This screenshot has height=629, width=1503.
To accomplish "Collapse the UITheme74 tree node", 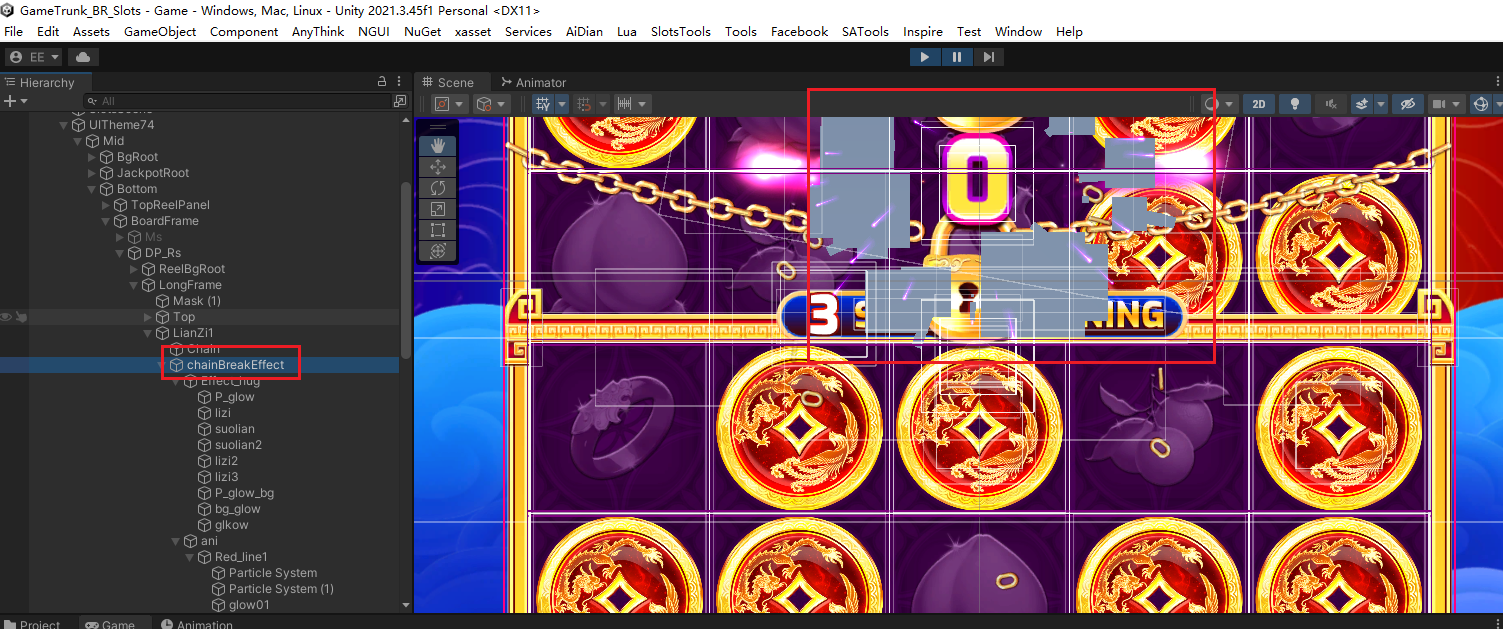I will [x=65, y=125].
